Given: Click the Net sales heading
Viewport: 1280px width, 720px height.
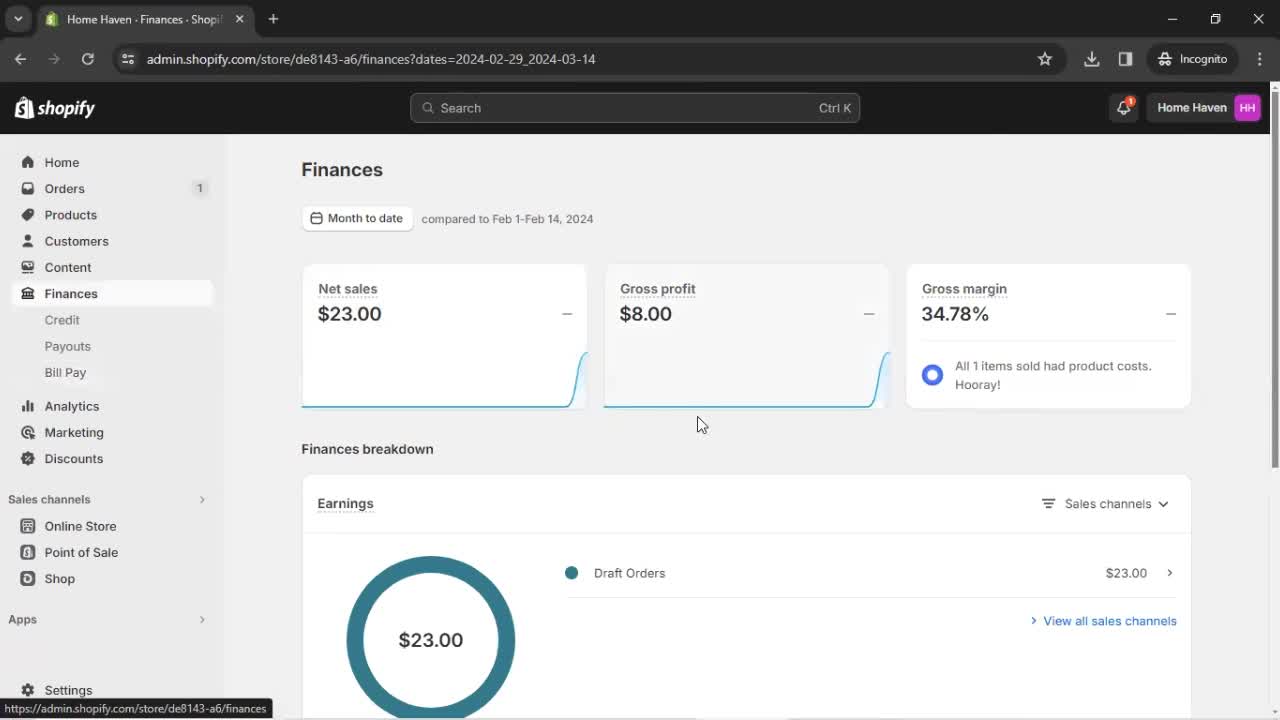Looking at the screenshot, I should point(347,289).
